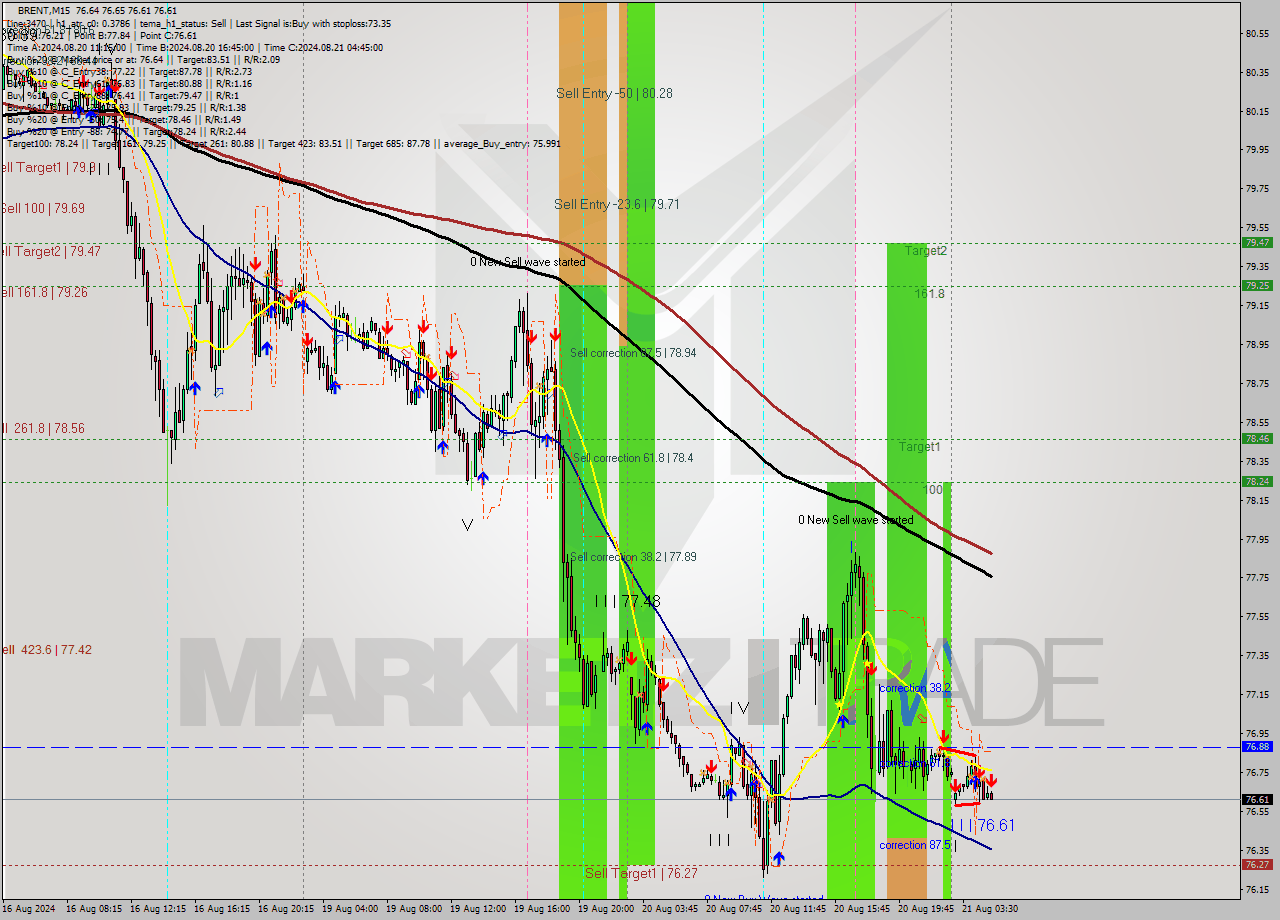
Task: Select the 'Sell Entry -23.6 | 79.71' label
Action: (x=617, y=204)
